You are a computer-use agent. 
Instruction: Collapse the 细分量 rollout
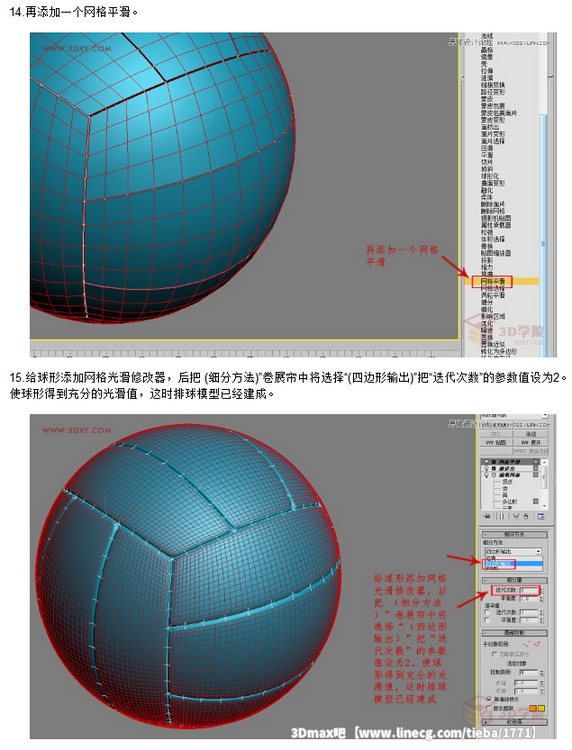[515, 580]
